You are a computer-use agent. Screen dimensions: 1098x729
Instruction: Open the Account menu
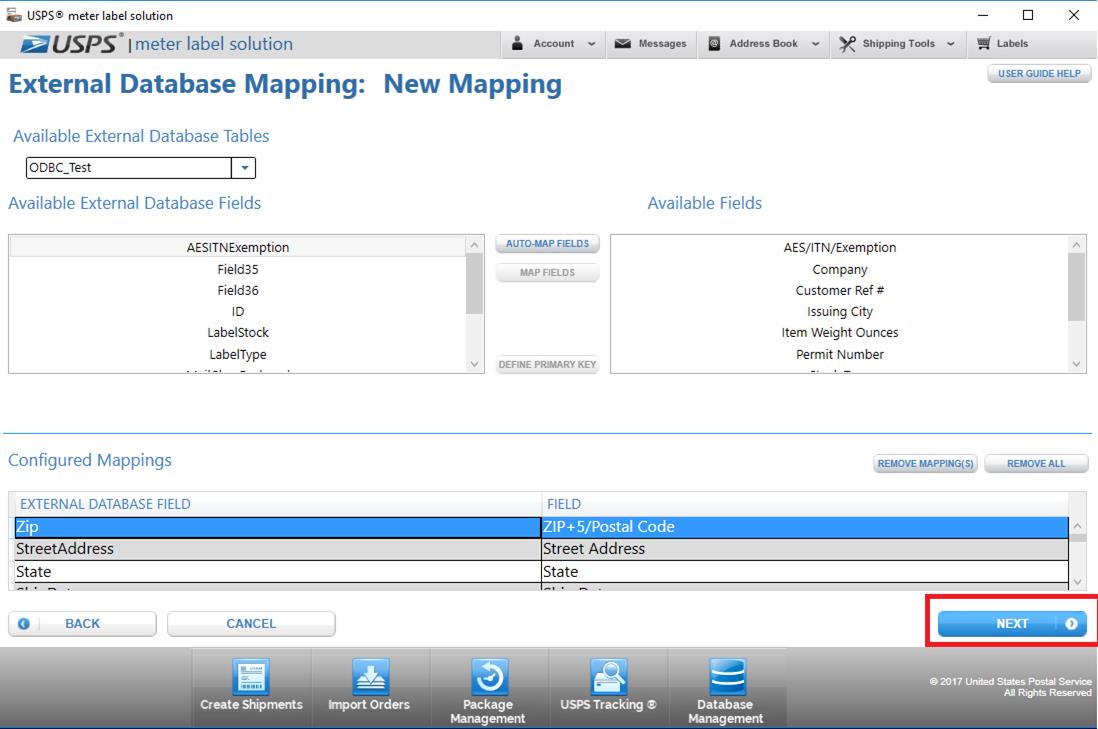(x=553, y=43)
